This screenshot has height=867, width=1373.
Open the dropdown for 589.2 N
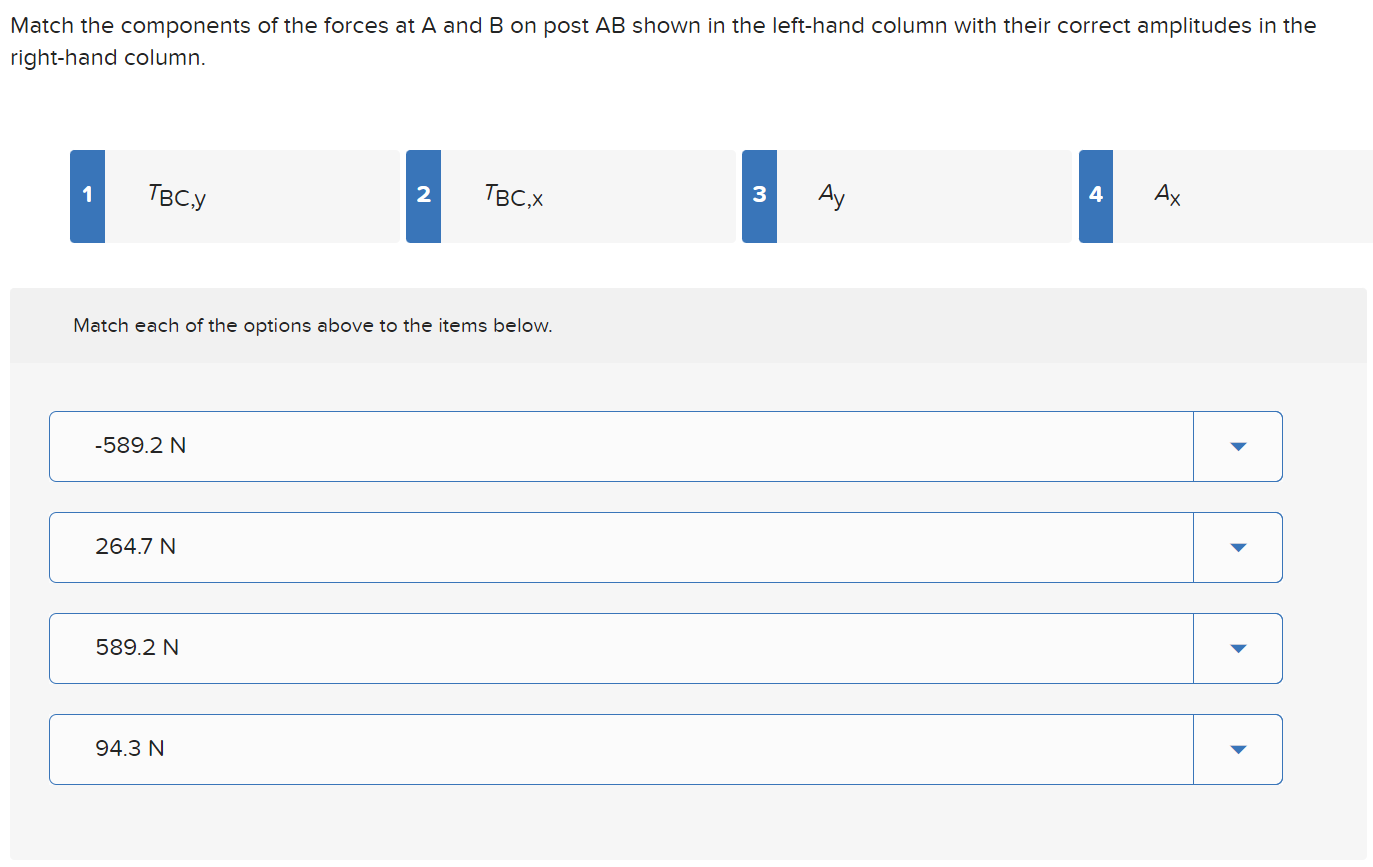(x=1238, y=648)
